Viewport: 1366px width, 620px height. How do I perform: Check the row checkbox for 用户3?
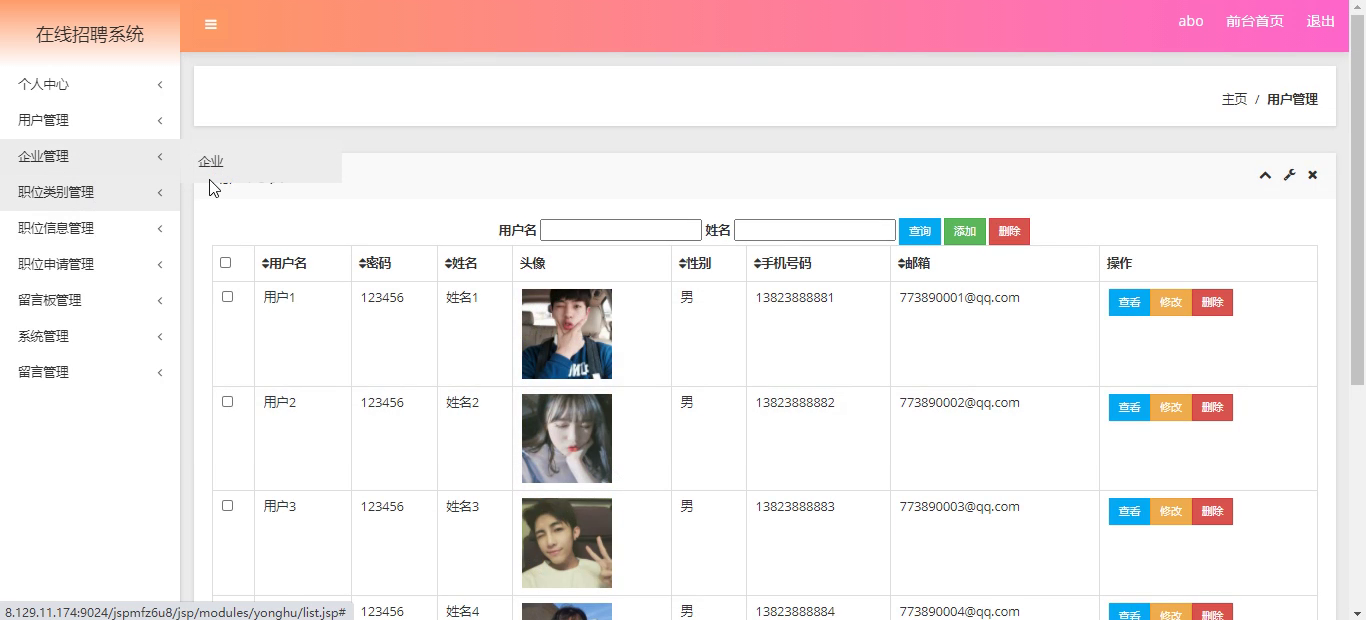tap(228, 506)
